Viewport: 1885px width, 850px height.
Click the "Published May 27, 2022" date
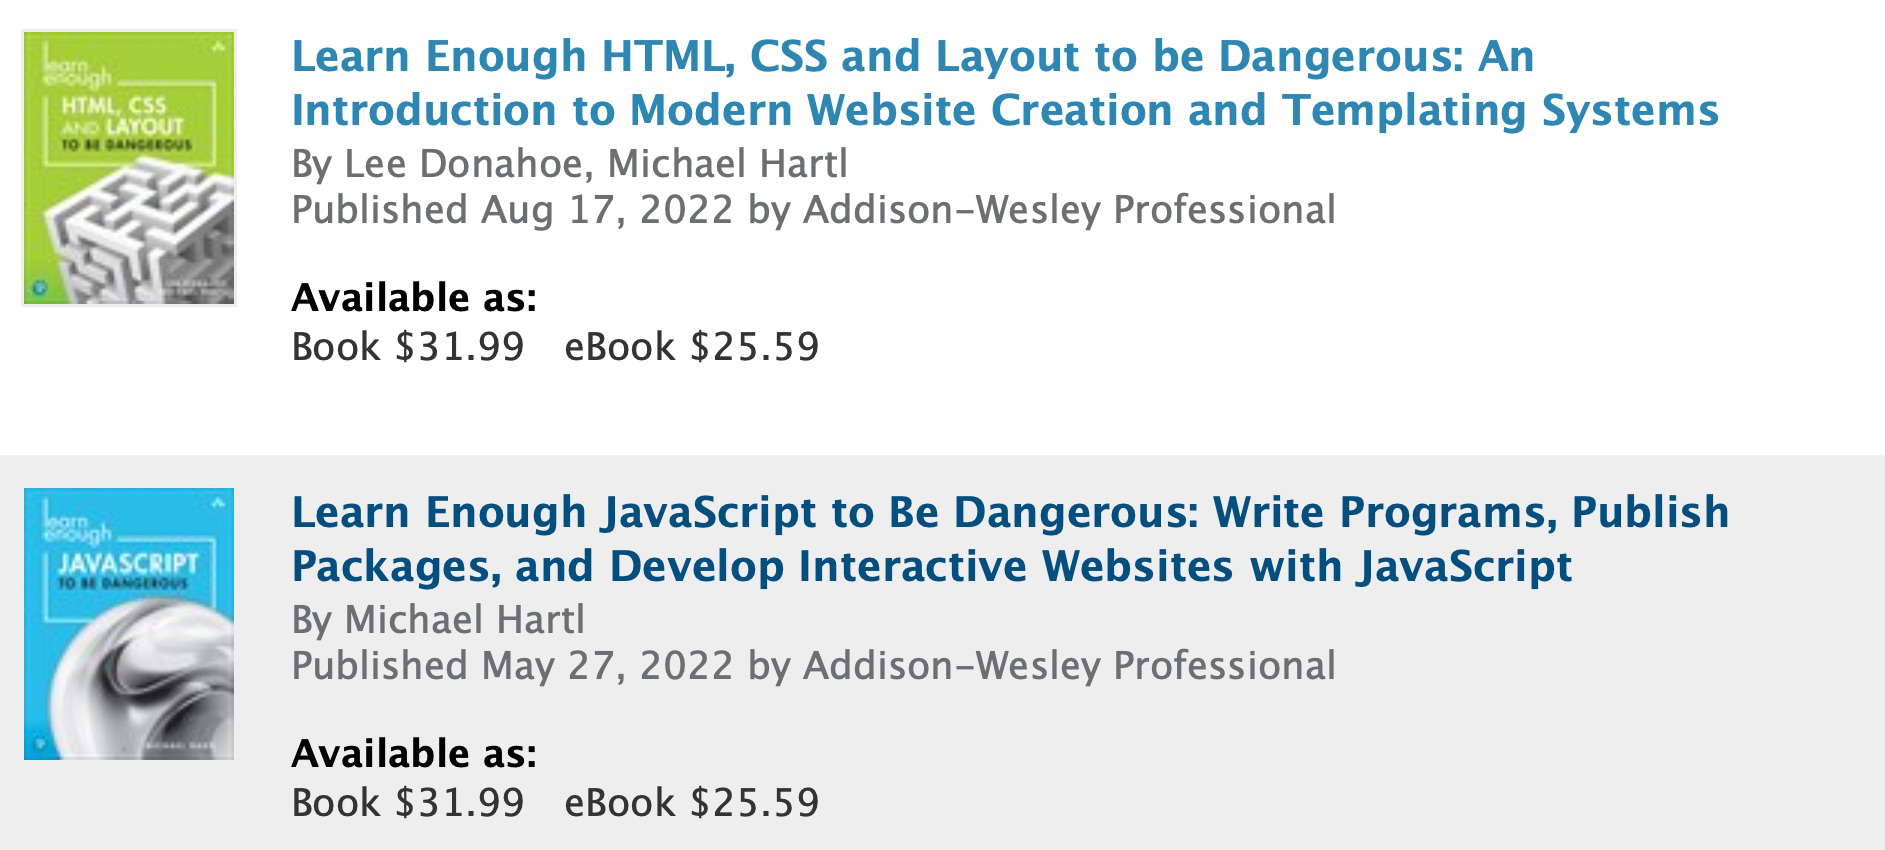[512, 666]
